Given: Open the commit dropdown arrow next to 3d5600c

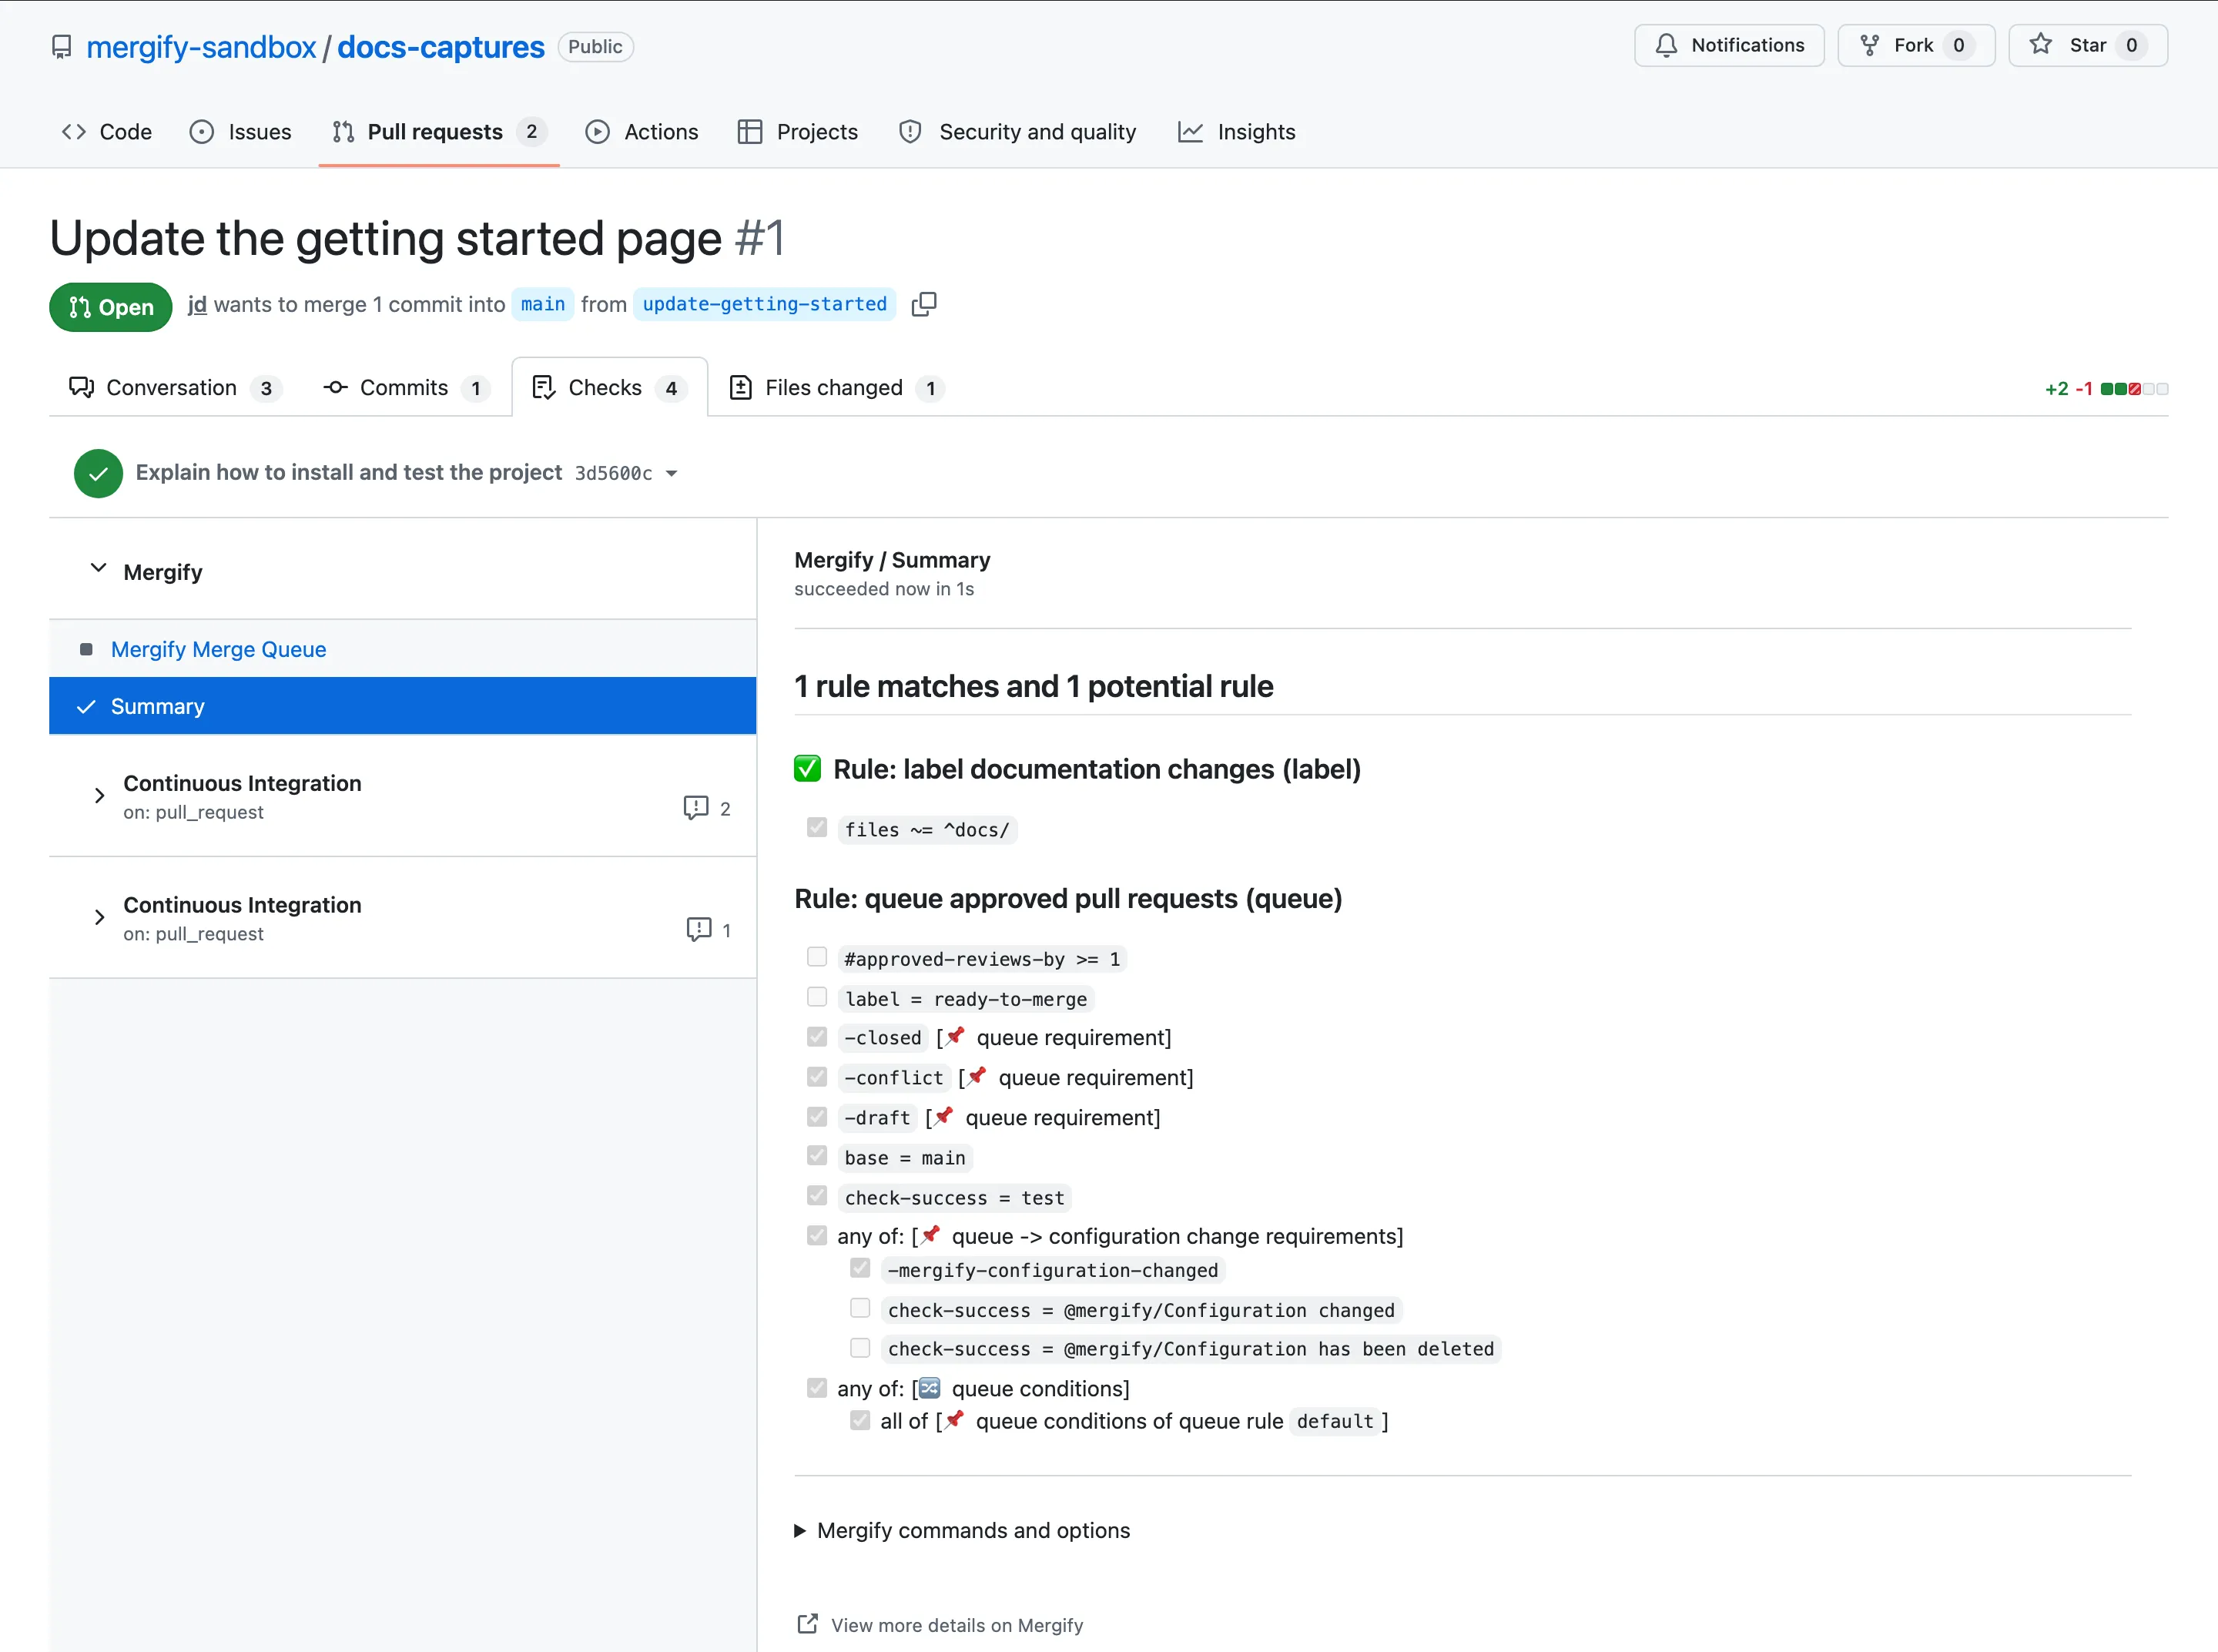Looking at the screenshot, I should point(672,473).
